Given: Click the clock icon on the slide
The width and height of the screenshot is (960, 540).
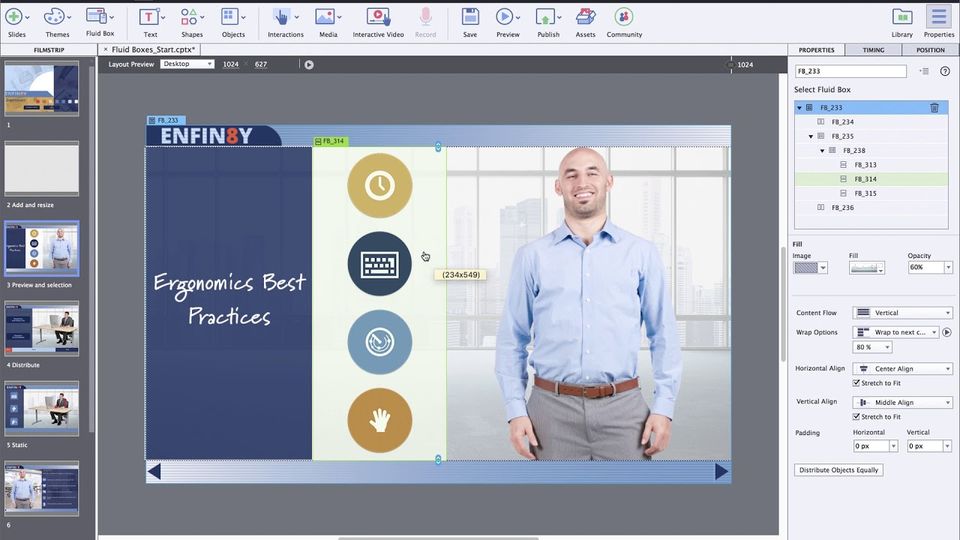Looking at the screenshot, I should click(x=380, y=186).
